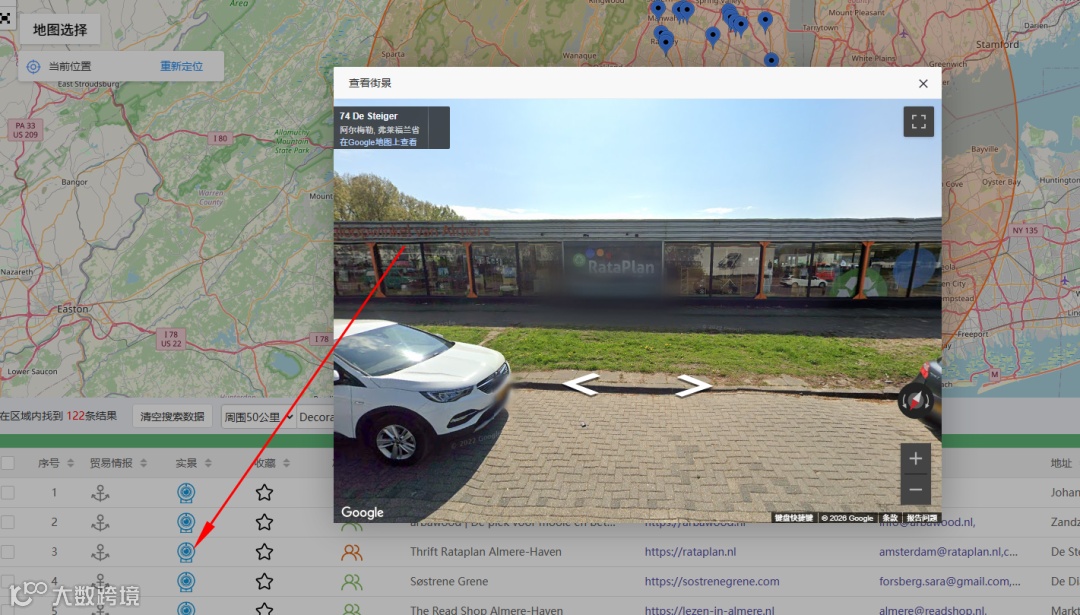The height and width of the screenshot is (615, 1080).
Task: Click 重新定位 to relocate position
Action: [x=182, y=66]
